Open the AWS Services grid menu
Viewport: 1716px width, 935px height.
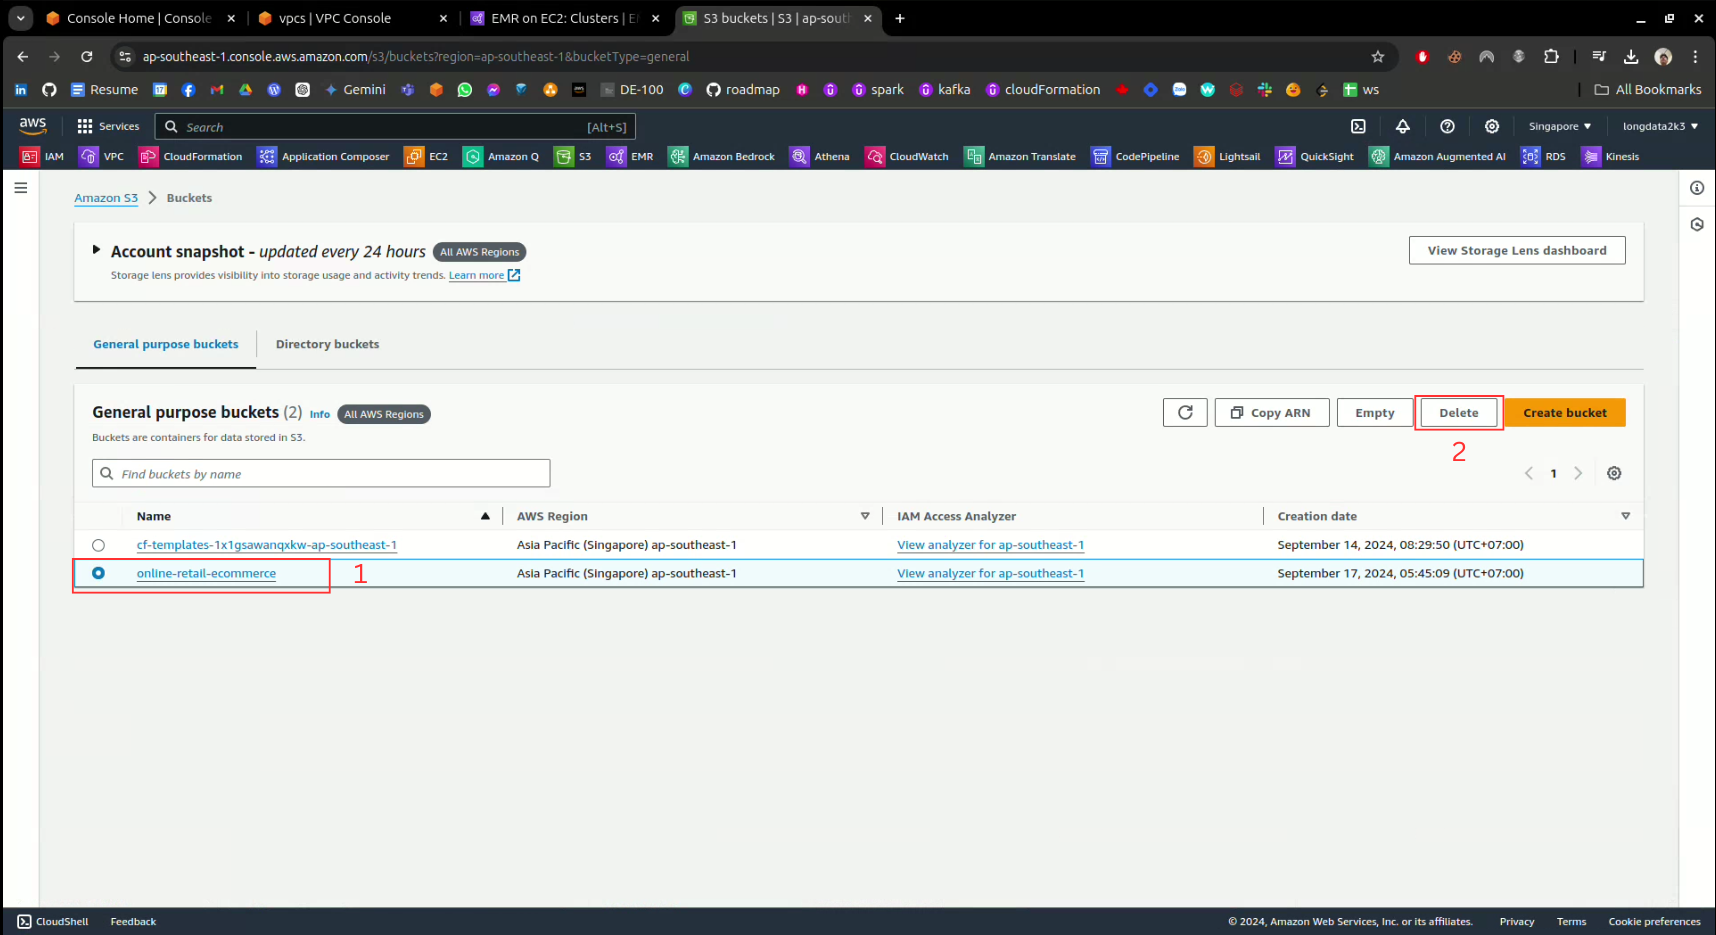[108, 127]
